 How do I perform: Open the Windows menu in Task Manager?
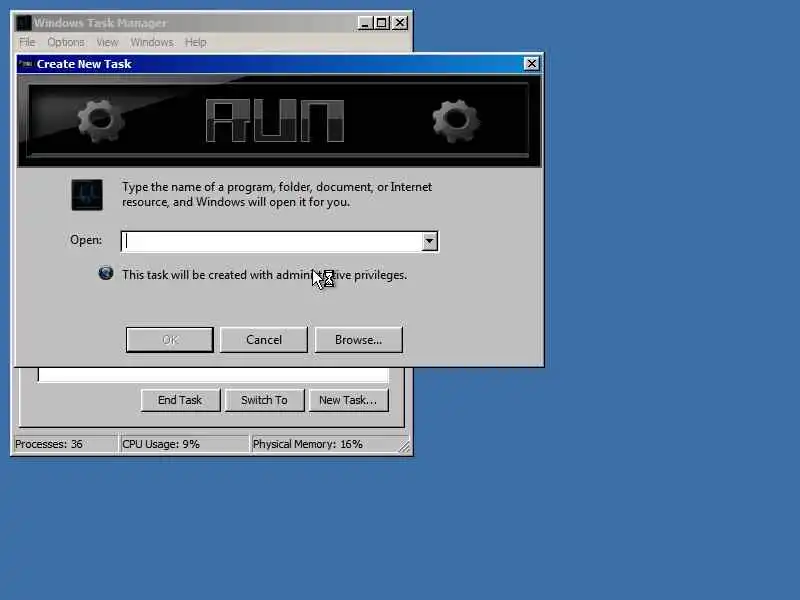152,42
